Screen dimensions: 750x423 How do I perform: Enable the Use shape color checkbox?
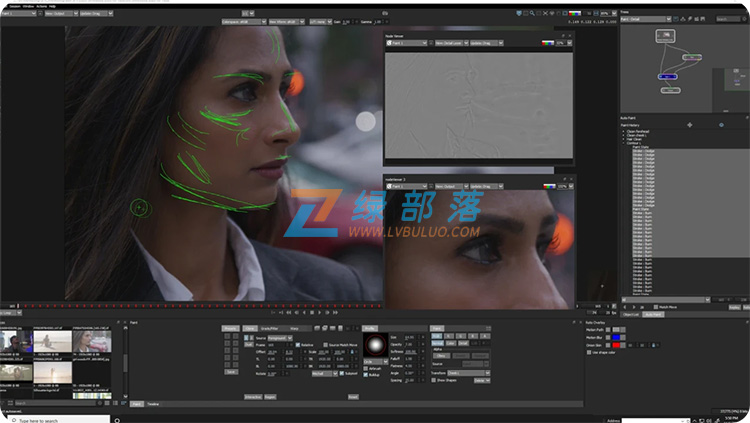click(589, 352)
